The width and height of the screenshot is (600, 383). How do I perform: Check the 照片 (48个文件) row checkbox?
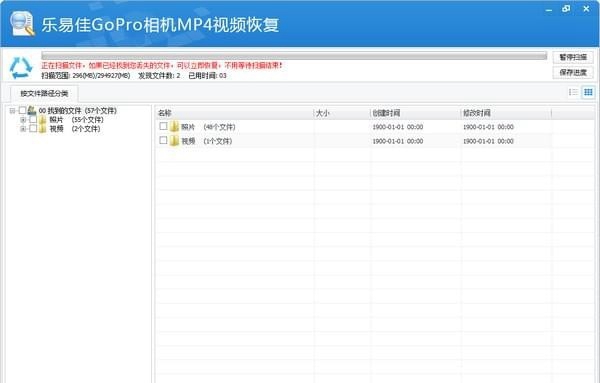[x=163, y=126]
